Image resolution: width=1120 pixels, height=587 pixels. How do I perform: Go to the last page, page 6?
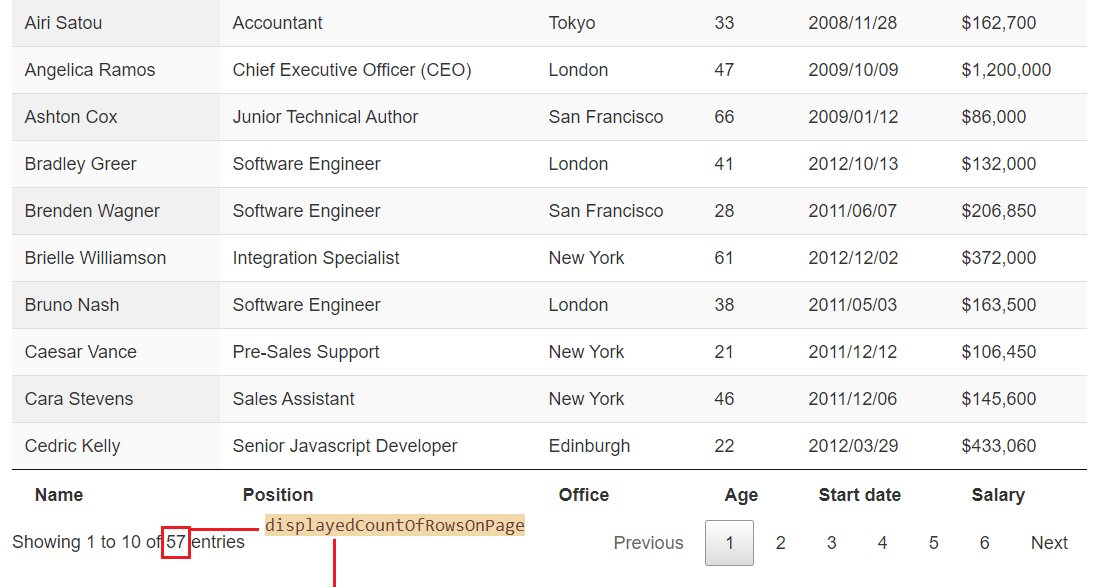point(984,542)
